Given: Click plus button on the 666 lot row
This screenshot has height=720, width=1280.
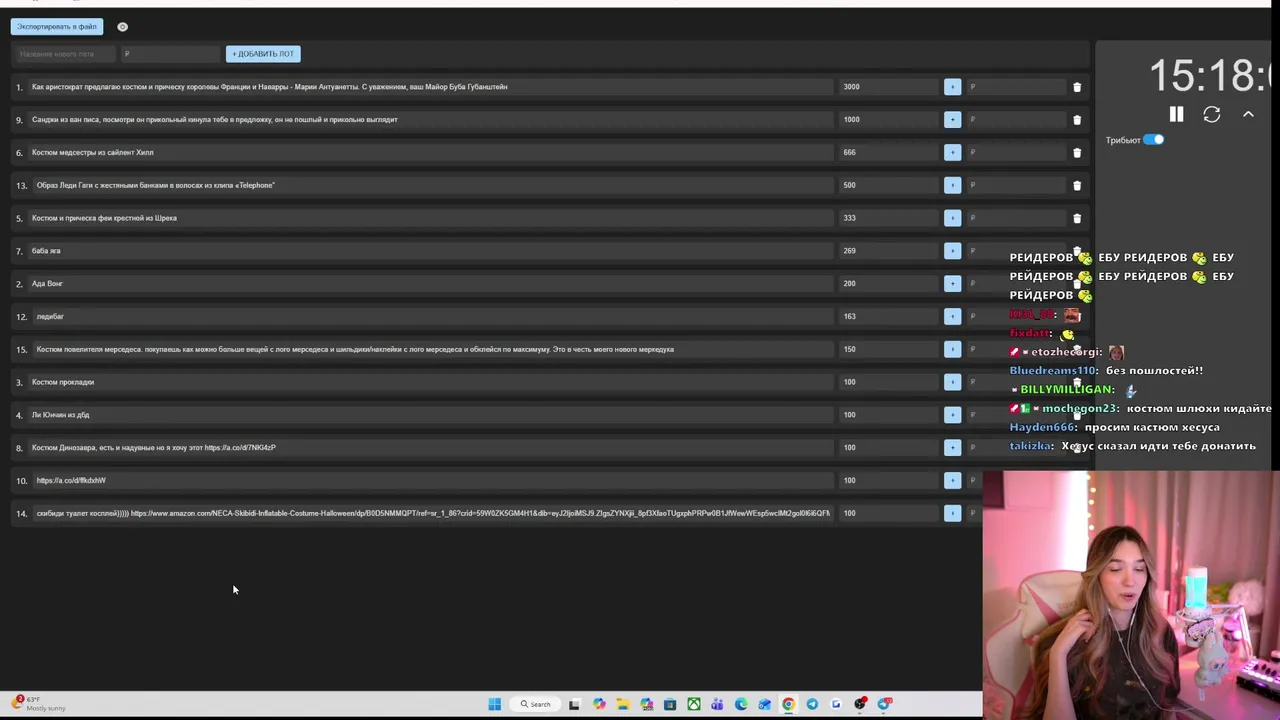Looking at the screenshot, I should (x=952, y=153).
